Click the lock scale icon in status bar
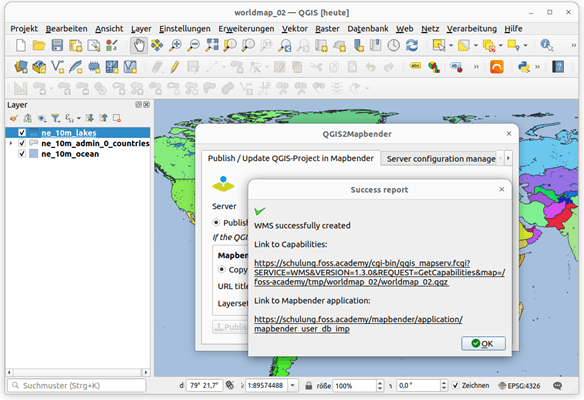The width and height of the screenshot is (584, 400). 309,385
